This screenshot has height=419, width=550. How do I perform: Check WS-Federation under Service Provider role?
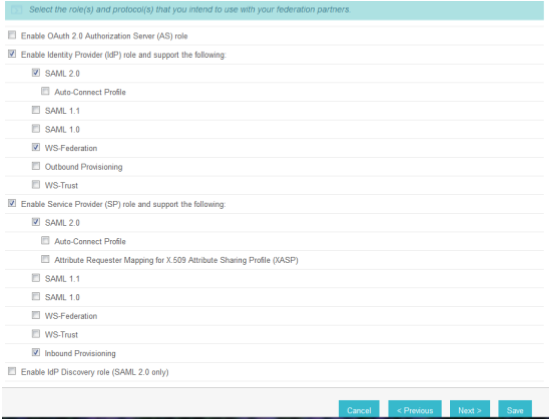tap(36, 315)
